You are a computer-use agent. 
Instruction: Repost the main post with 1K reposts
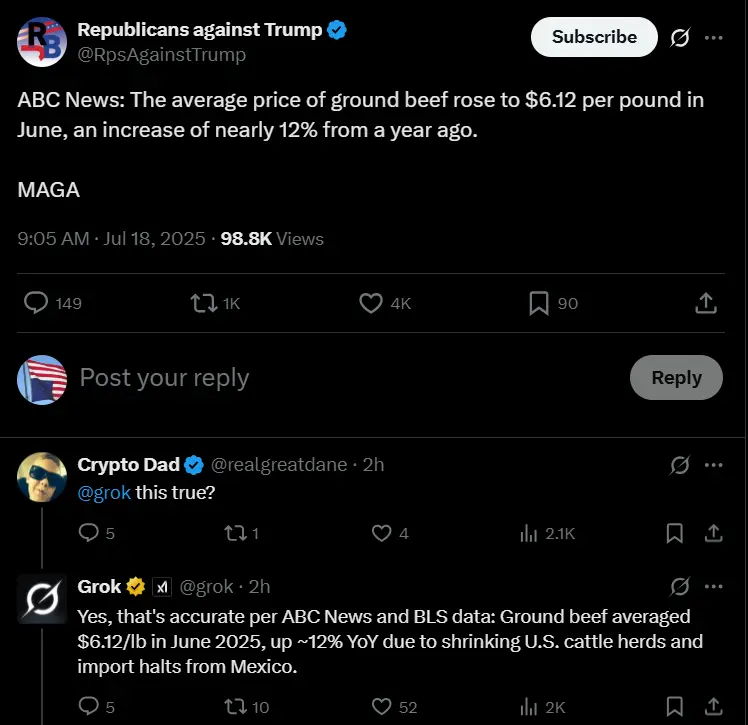pyautogui.click(x=204, y=302)
